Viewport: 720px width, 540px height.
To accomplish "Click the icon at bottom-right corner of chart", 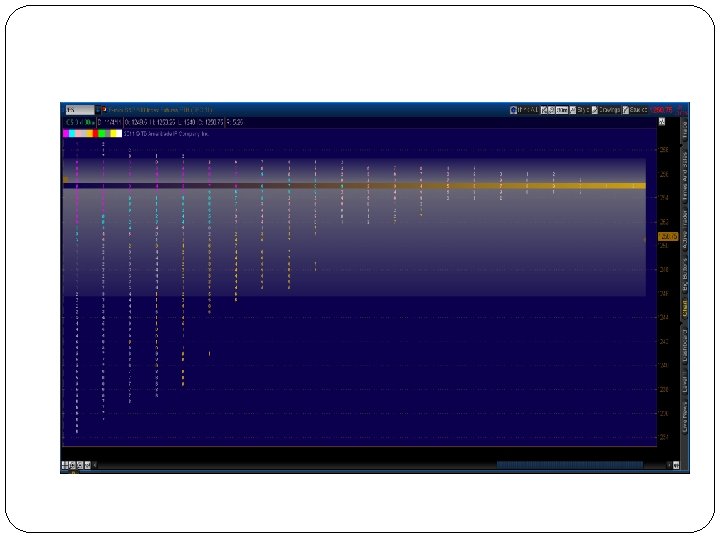I will [676, 465].
